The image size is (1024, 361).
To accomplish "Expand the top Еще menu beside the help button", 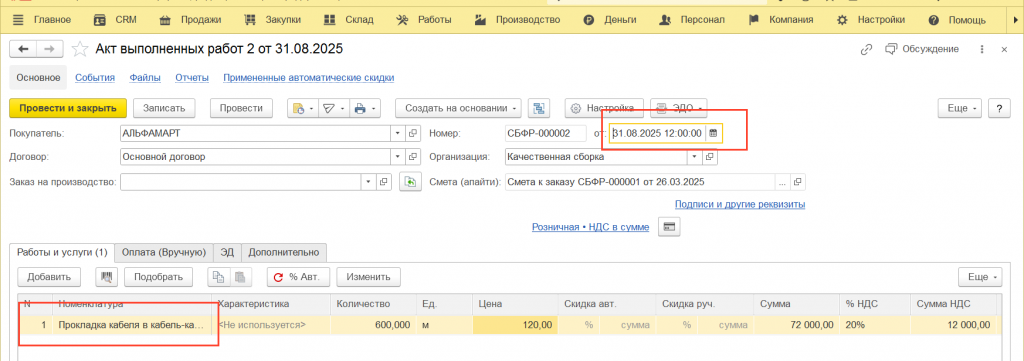I will [960, 108].
